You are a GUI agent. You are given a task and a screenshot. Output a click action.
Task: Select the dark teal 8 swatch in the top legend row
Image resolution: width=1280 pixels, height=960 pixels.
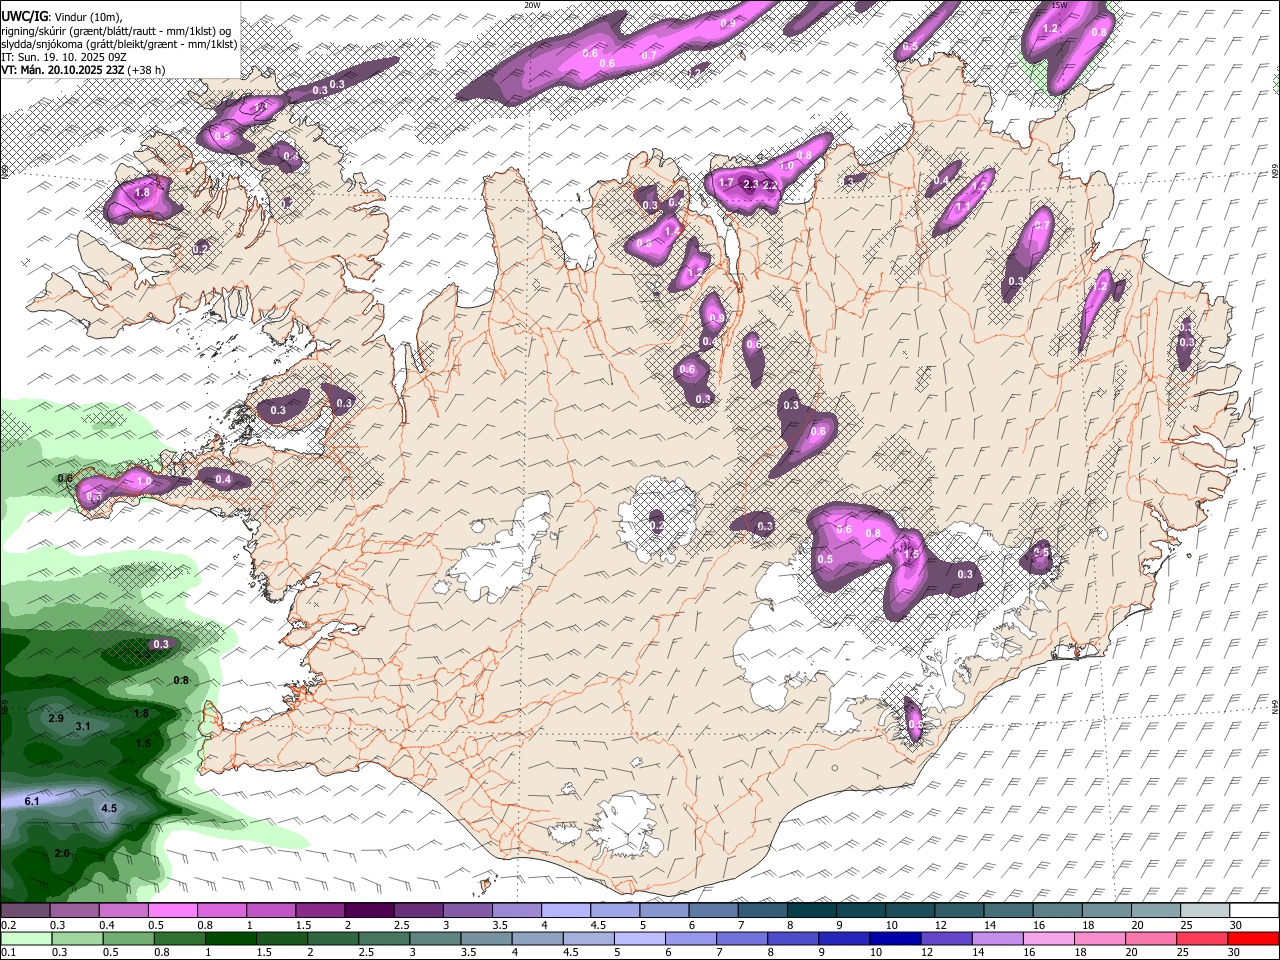pos(811,911)
